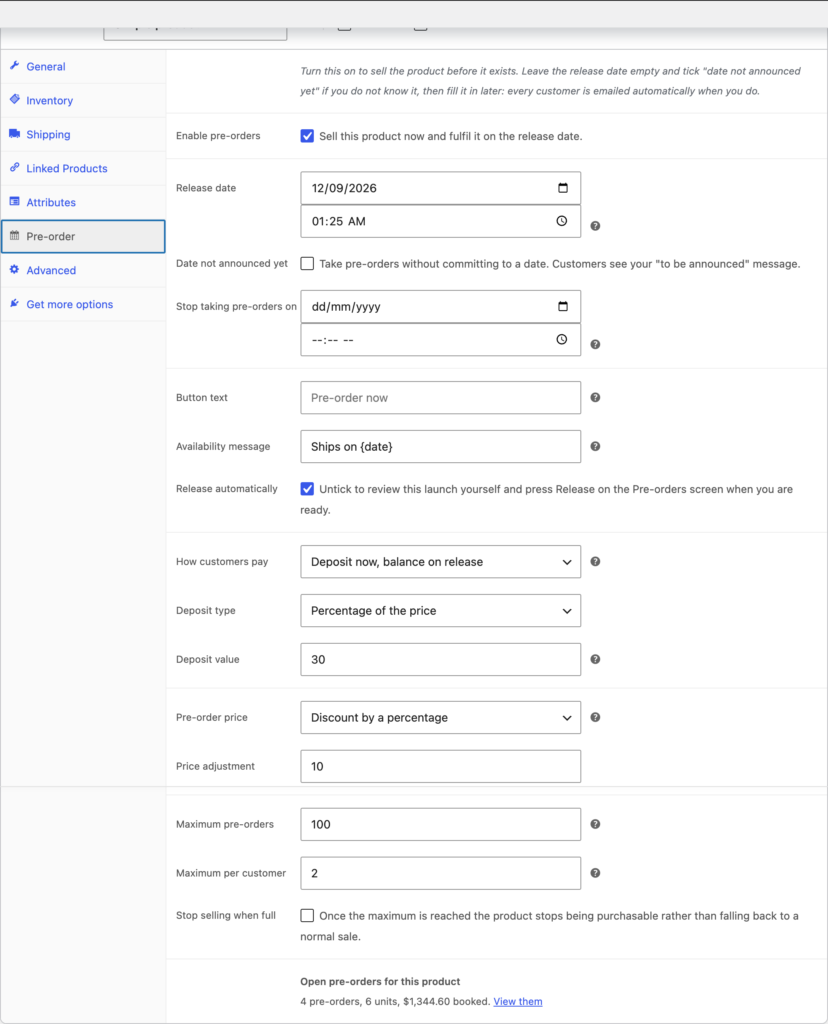Screen dimensions: 828x1024
Task: Tick the Date not announced yet checkbox
Action: (307, 264)
